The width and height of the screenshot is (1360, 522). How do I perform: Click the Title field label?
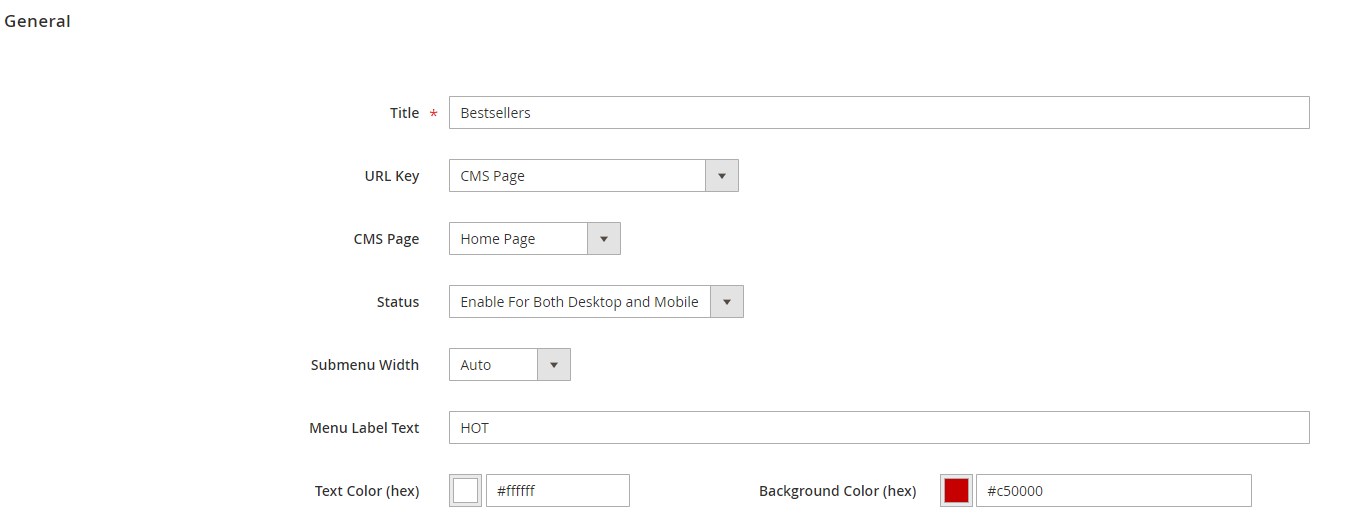[x=404, y=113]
